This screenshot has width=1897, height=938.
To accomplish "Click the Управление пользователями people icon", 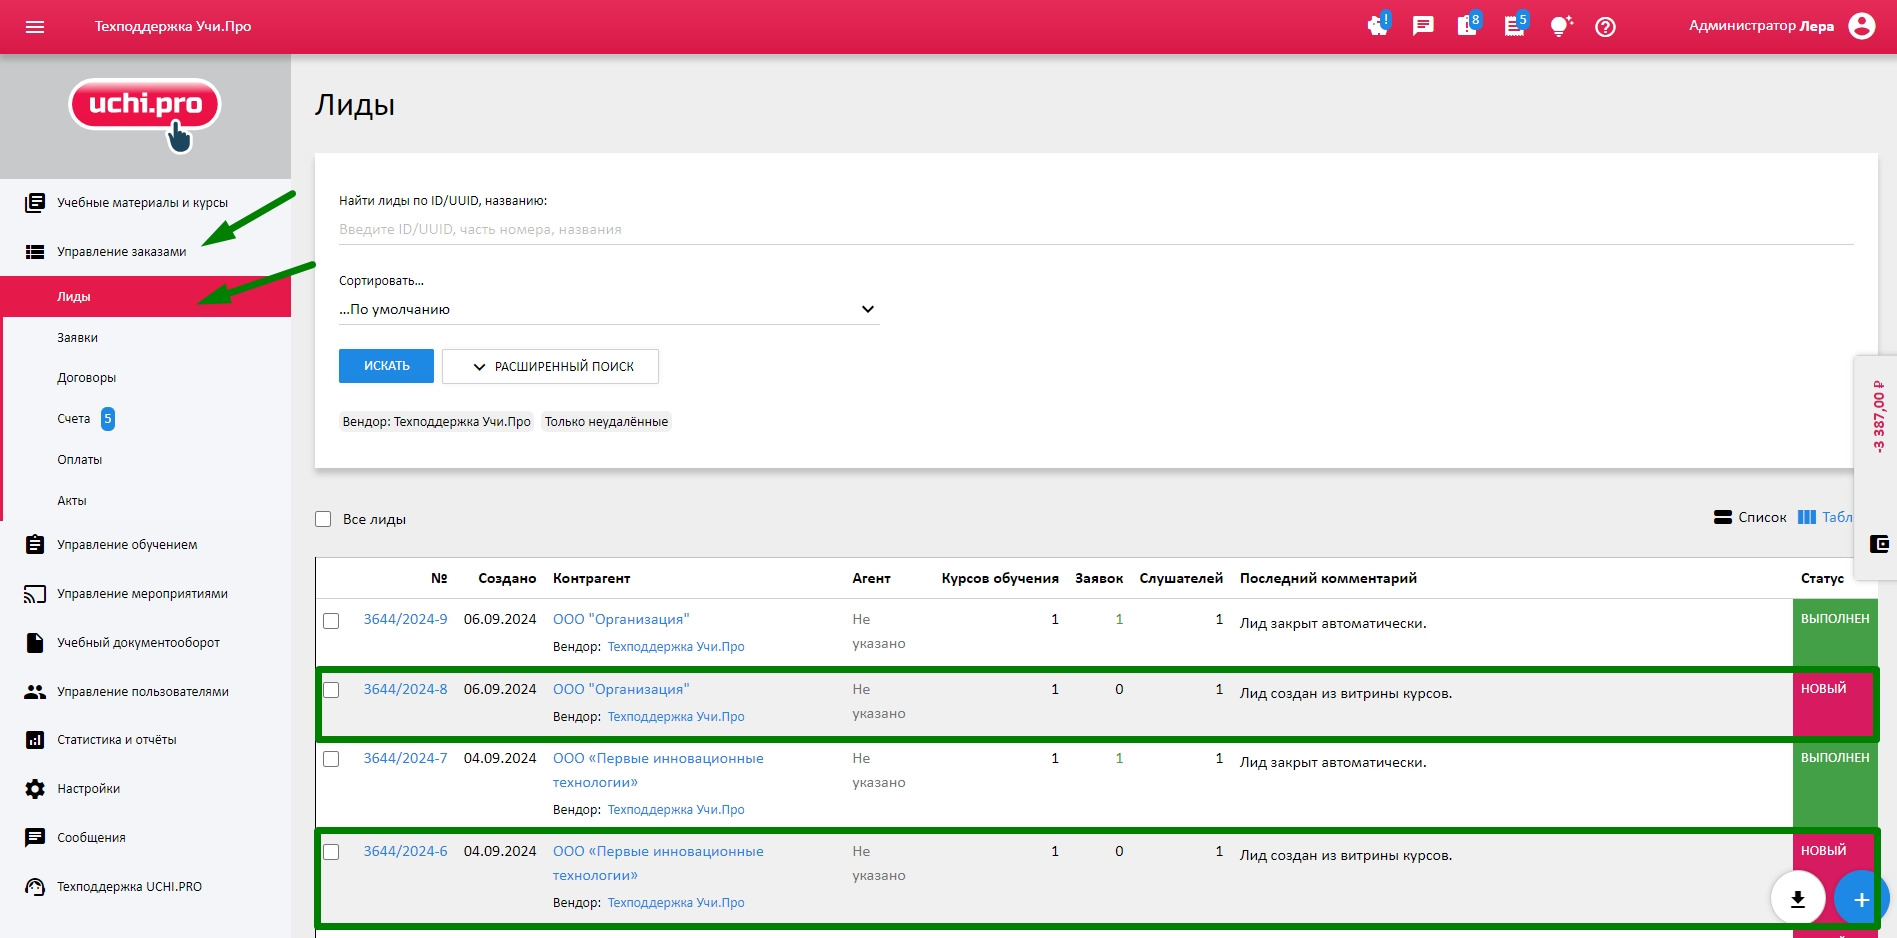I will (x=35, y=692).
